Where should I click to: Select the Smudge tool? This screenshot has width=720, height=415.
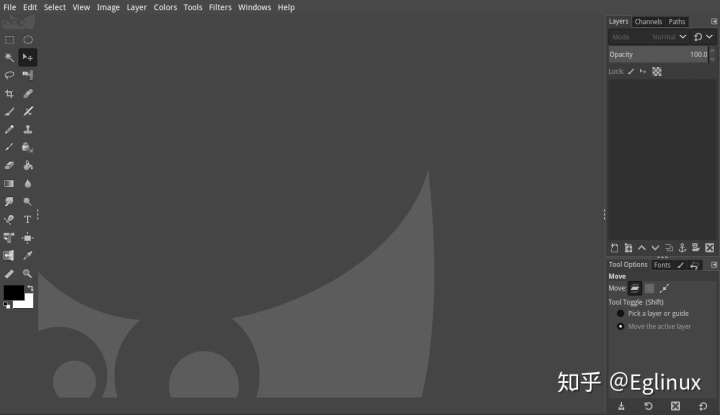(9, 202)
